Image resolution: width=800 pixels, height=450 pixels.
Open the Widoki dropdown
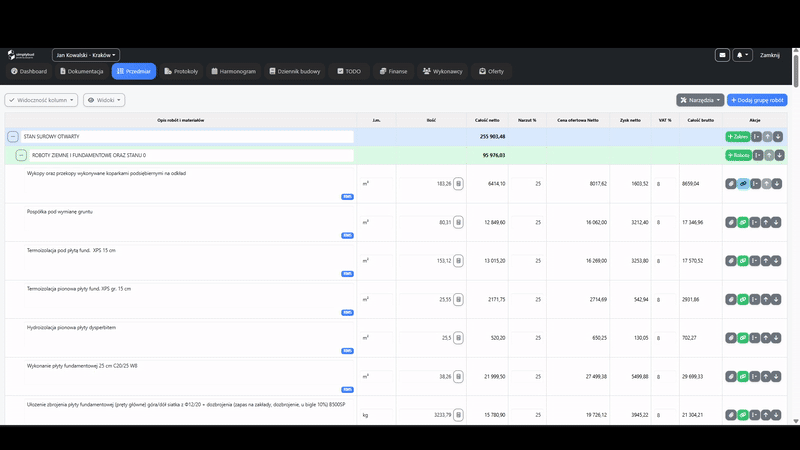pos(104,100)
